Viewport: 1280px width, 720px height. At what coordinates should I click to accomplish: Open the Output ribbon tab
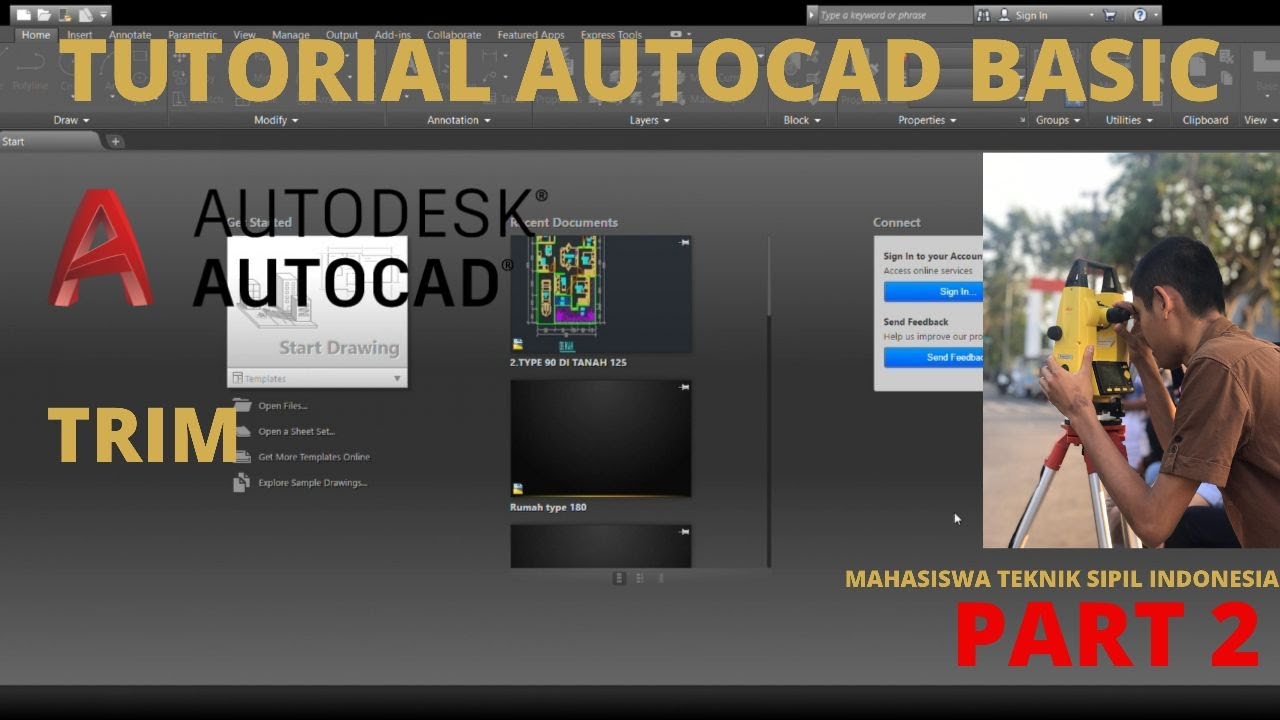pos(342,35)
